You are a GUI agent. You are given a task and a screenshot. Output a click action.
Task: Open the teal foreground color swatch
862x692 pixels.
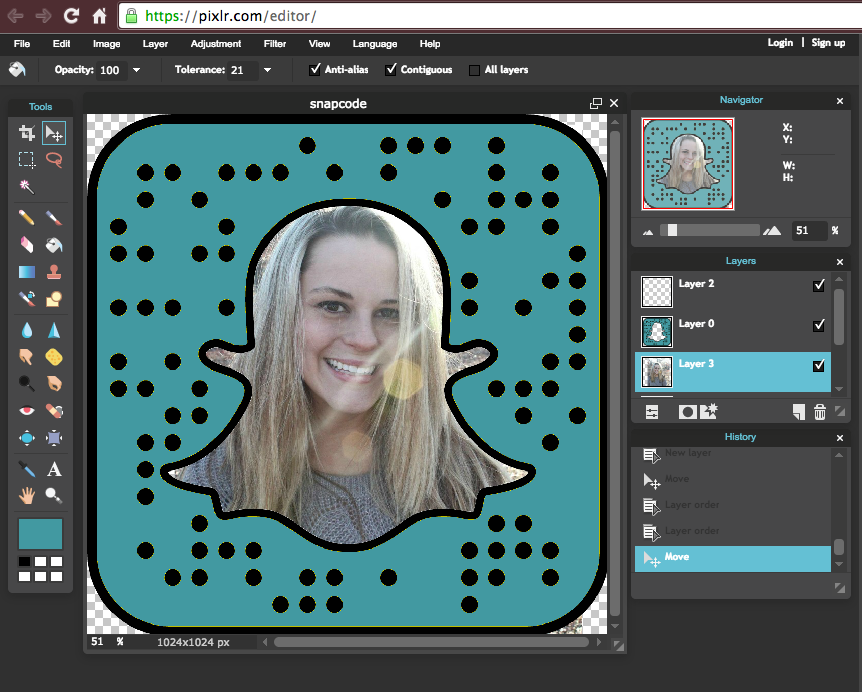(40, 534)
